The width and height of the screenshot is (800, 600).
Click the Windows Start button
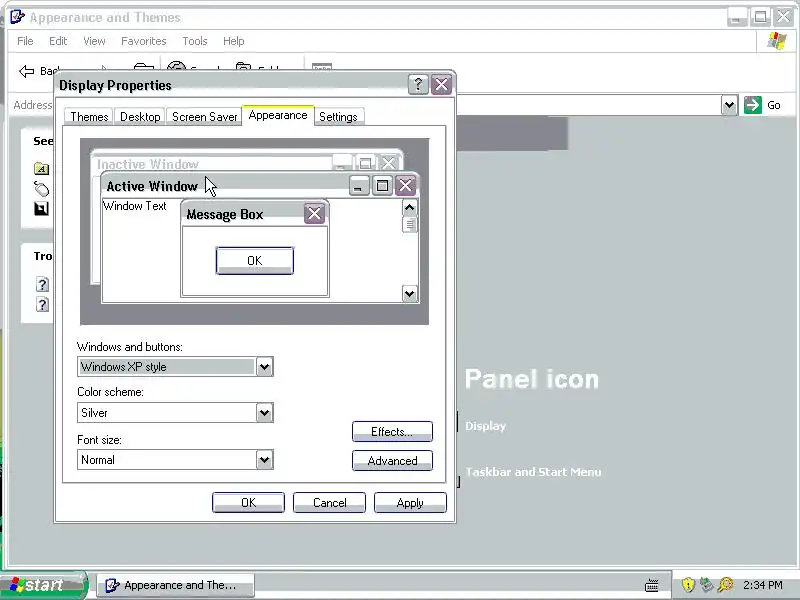[x=43, y=585]
